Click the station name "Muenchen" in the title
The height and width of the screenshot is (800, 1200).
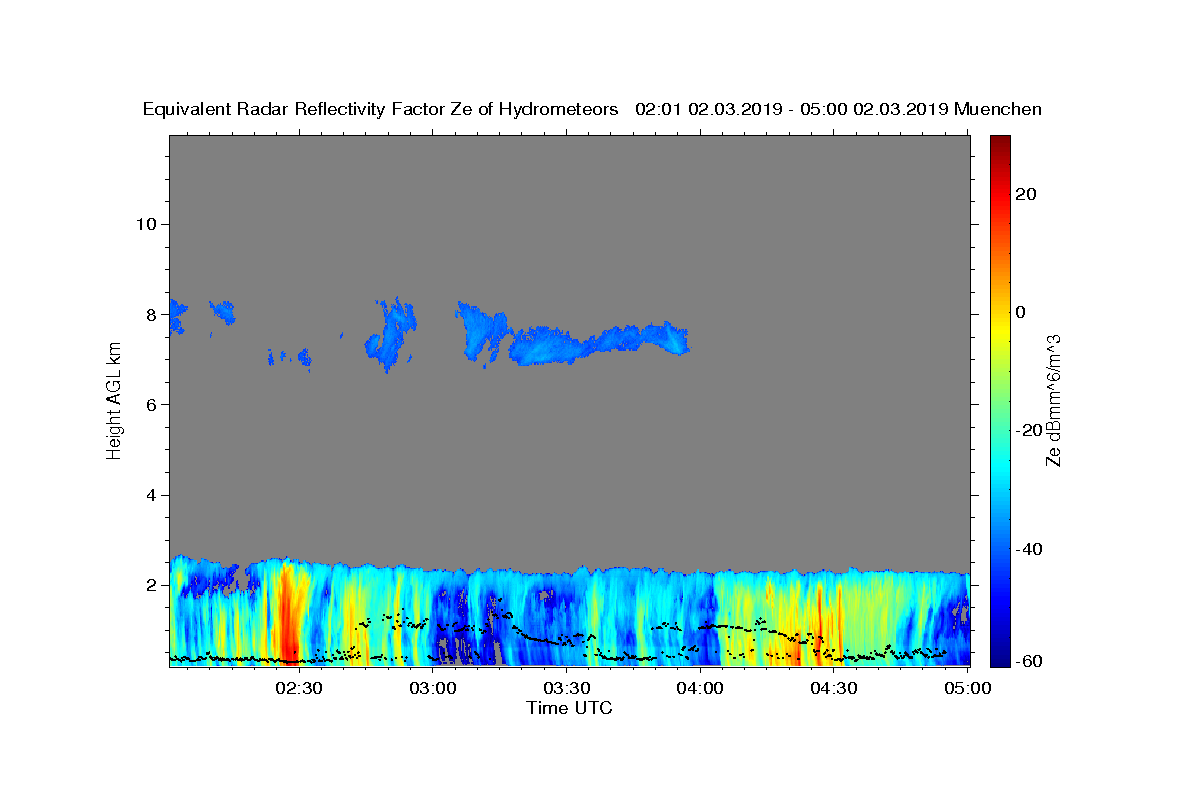(998, 109)
